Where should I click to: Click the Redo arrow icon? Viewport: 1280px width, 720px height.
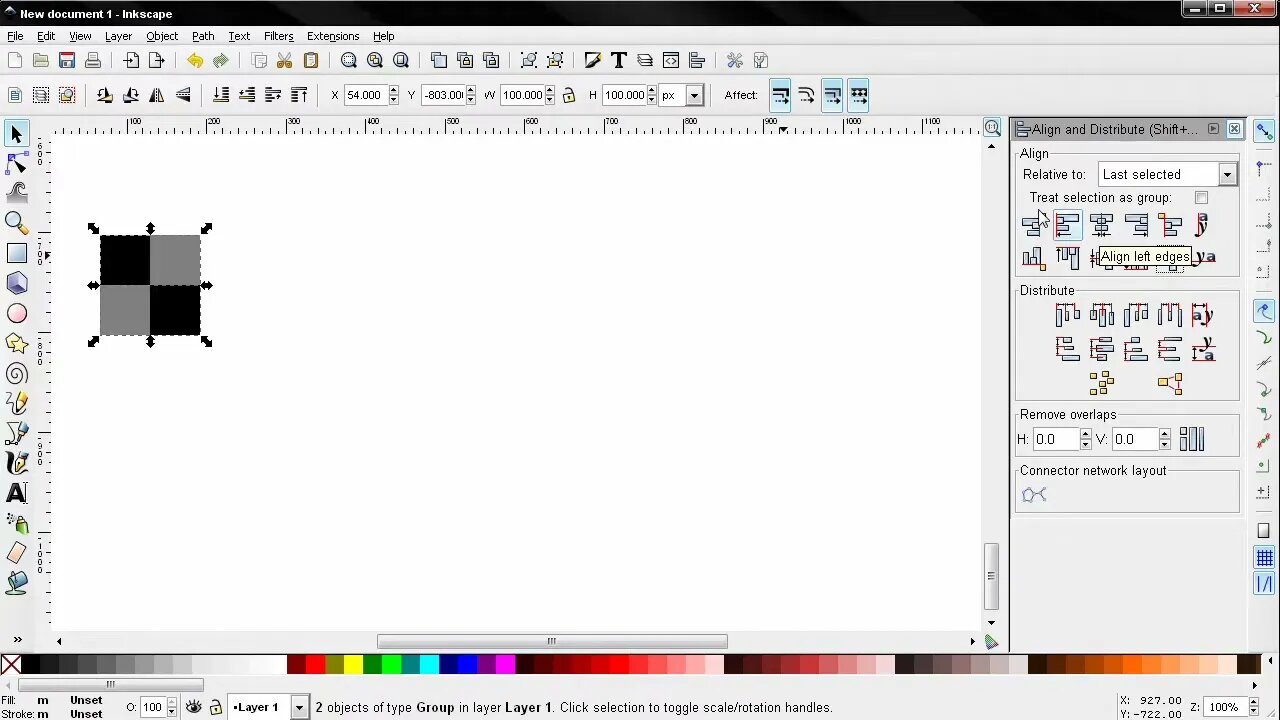(x=221, y=61)
